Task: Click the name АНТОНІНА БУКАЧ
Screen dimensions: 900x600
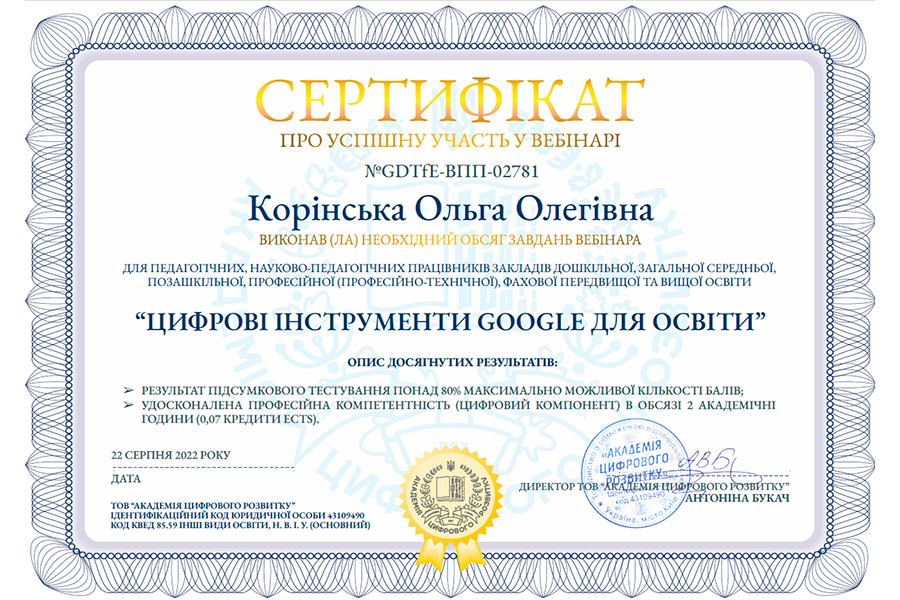Action: (738, 498)
